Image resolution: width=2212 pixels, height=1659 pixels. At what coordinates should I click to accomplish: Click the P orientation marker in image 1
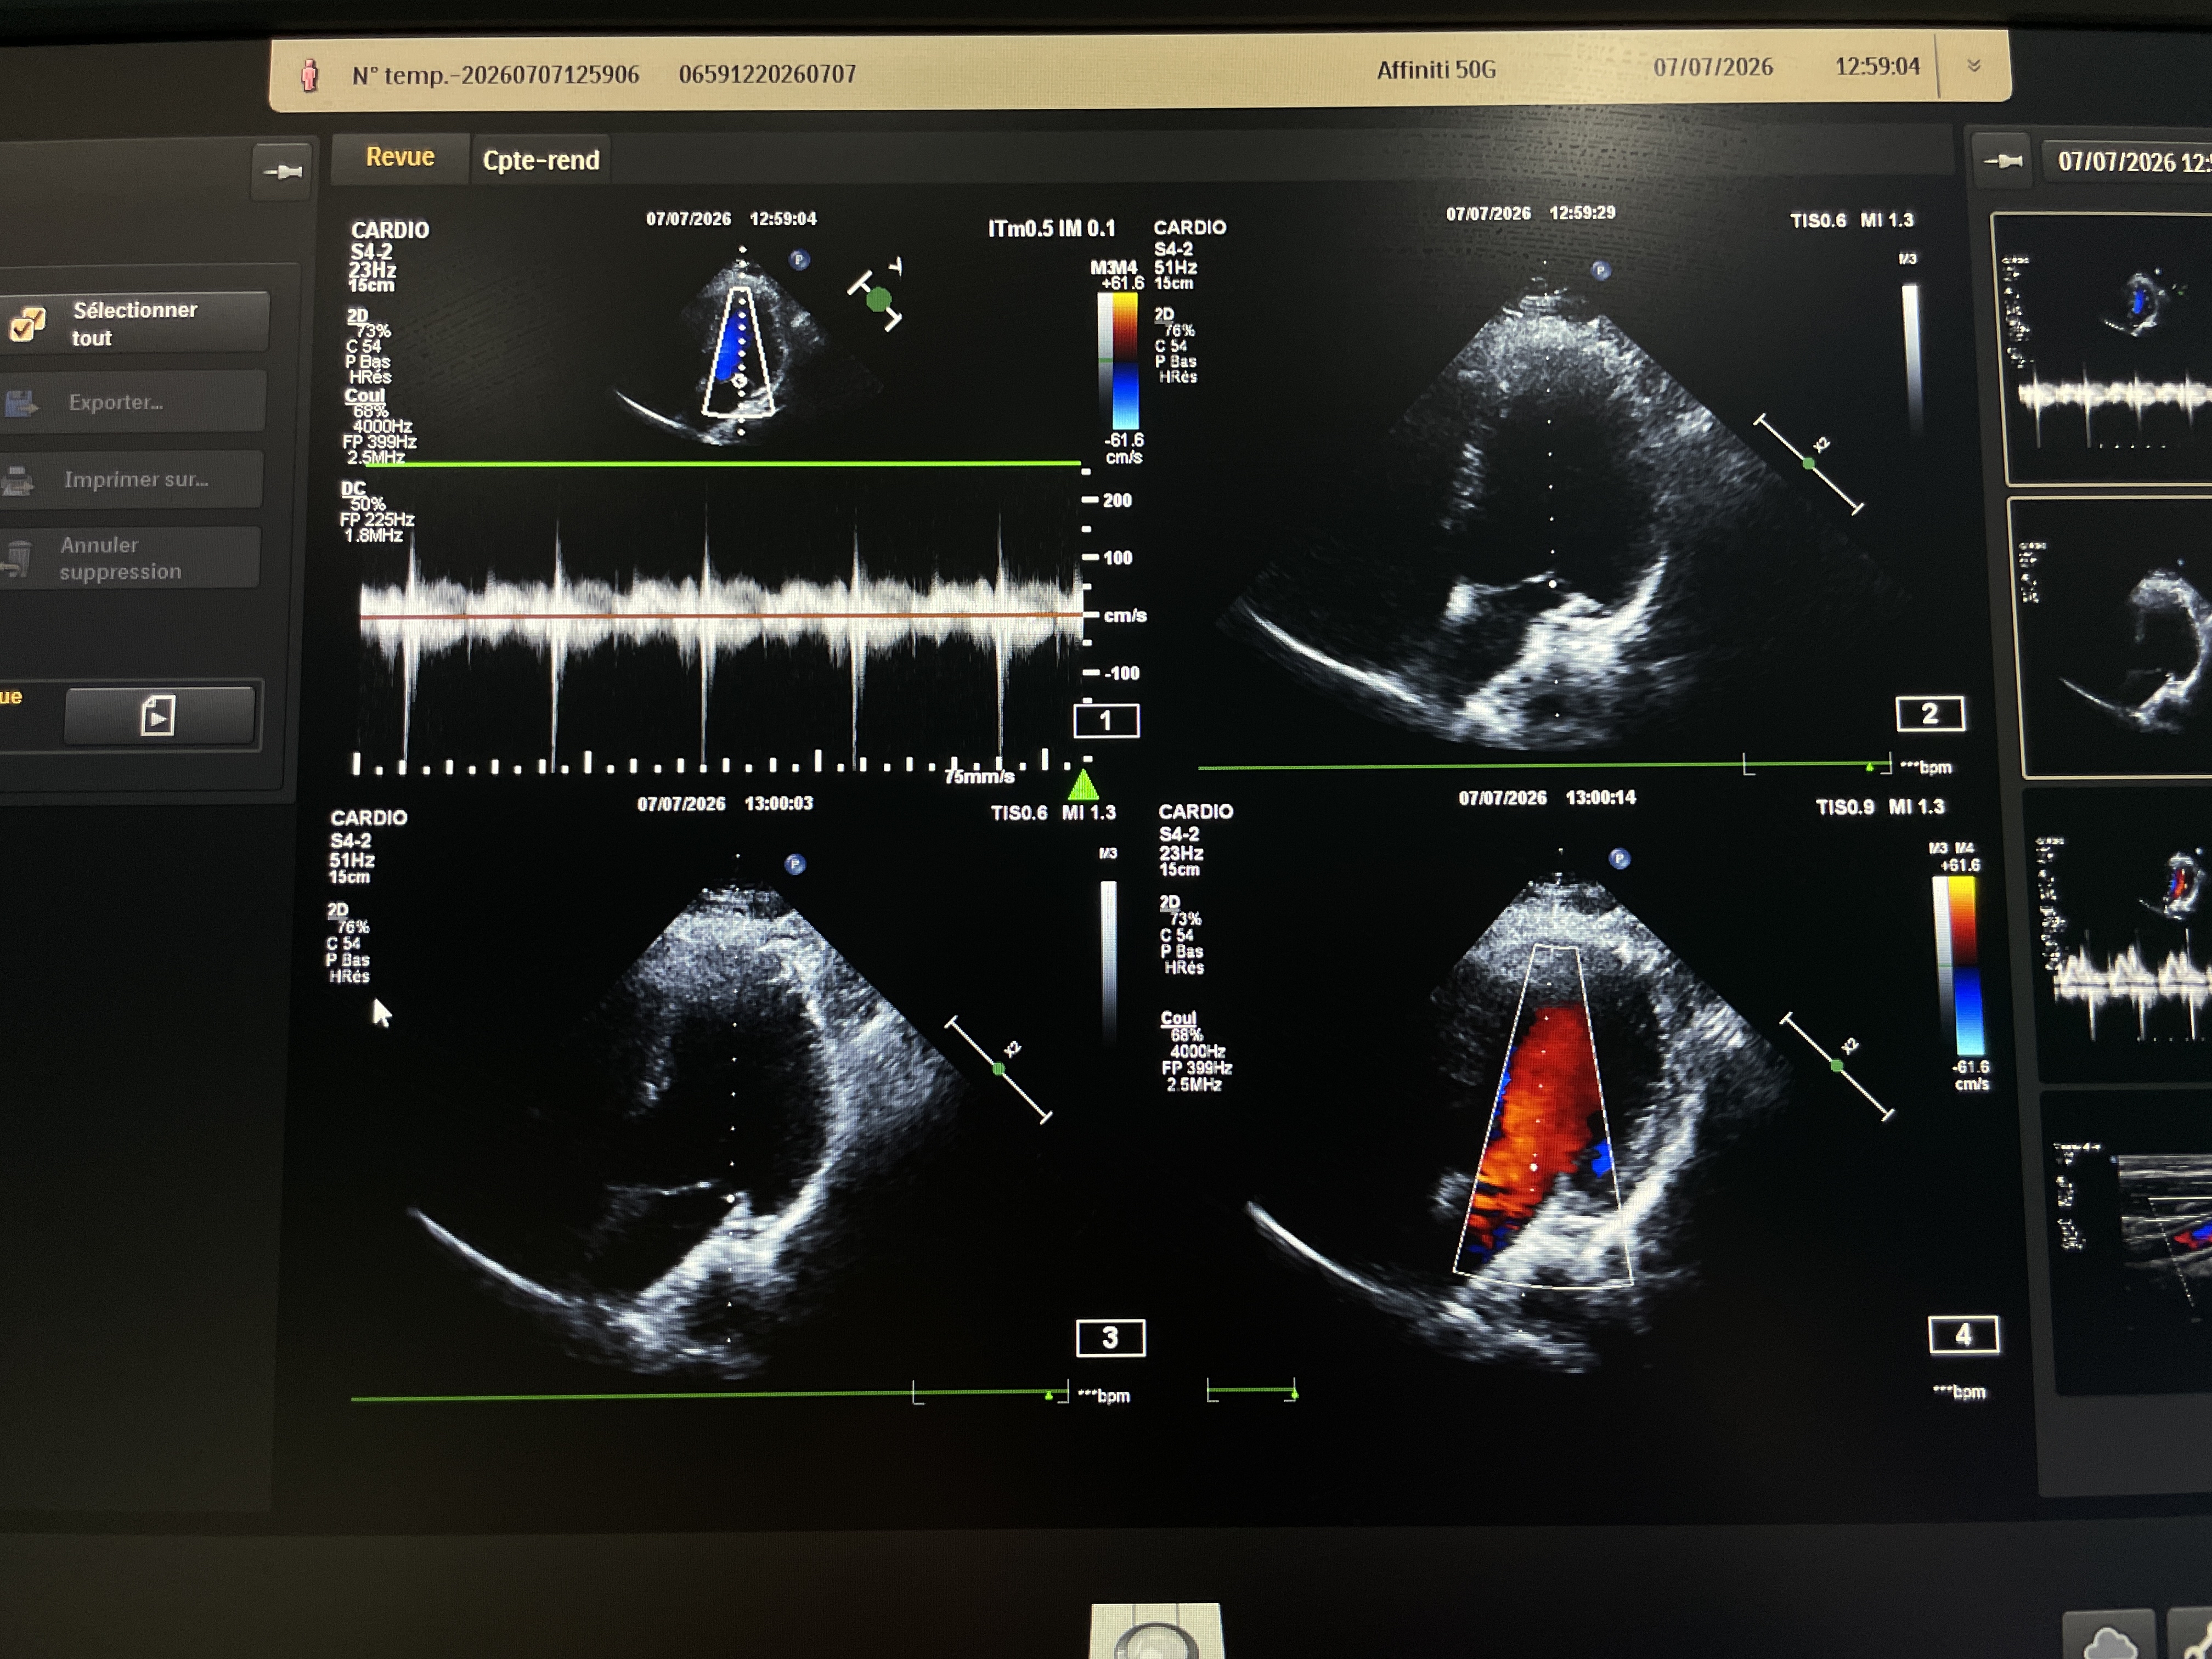pyautogui.click(x=799, y=260)
